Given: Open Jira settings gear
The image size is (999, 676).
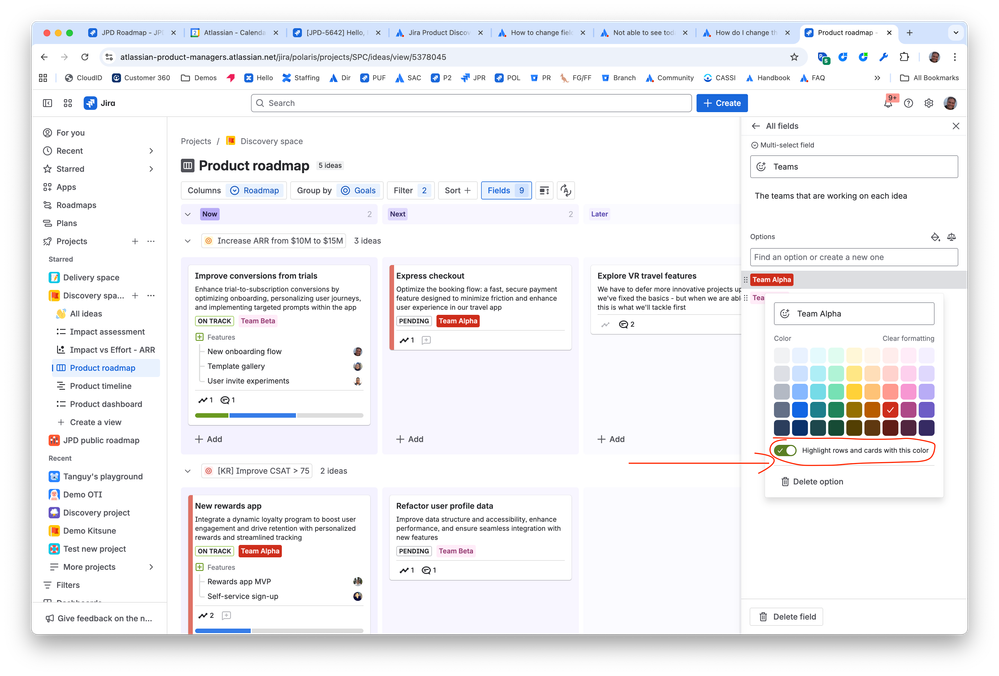Looking at the screenshot, I should click(x=929, y=103).
